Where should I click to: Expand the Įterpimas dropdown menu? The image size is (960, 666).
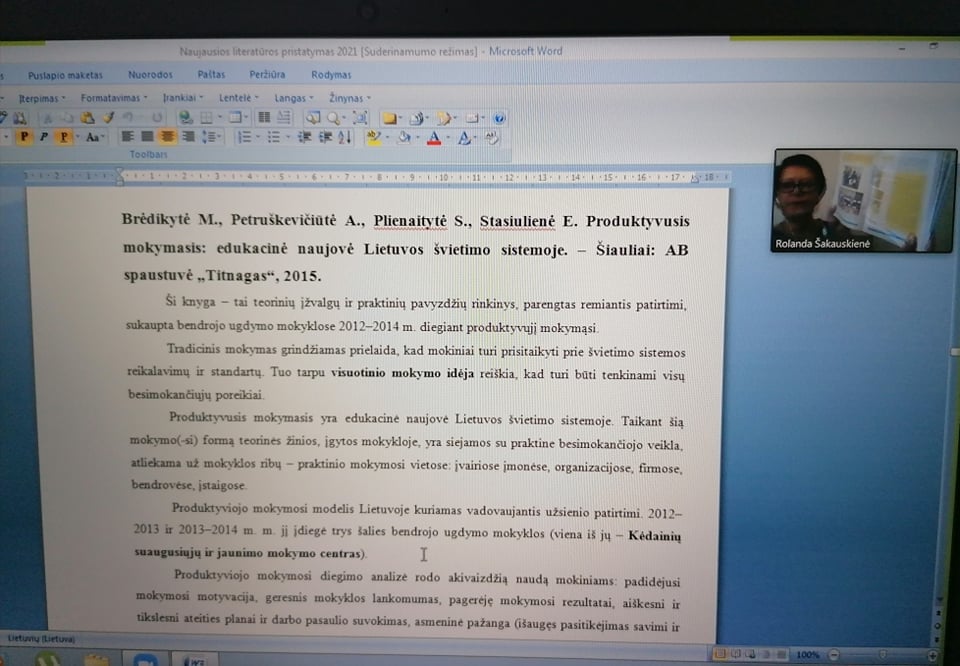pos(41,98)
